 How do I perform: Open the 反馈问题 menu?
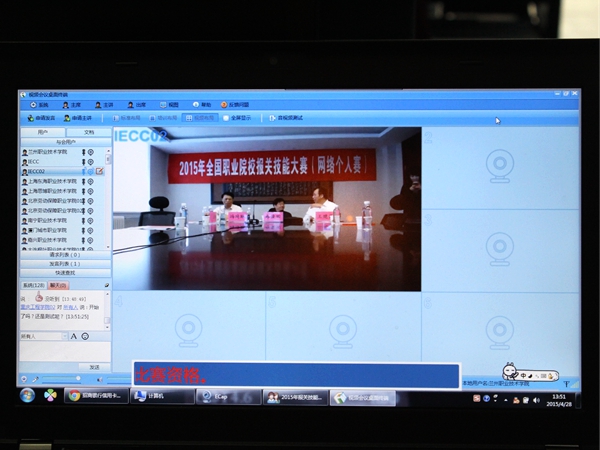[x=235, y=104]
